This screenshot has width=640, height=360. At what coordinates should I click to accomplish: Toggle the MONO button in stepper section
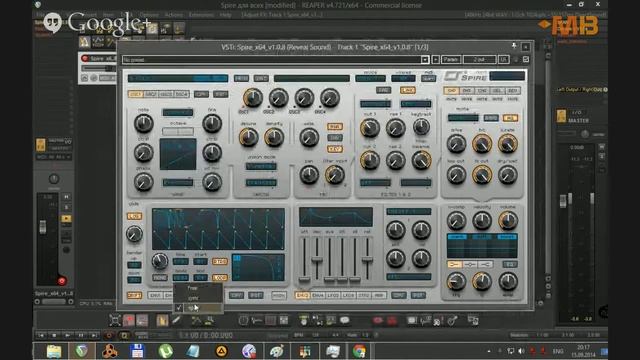[x=160, y=278]
